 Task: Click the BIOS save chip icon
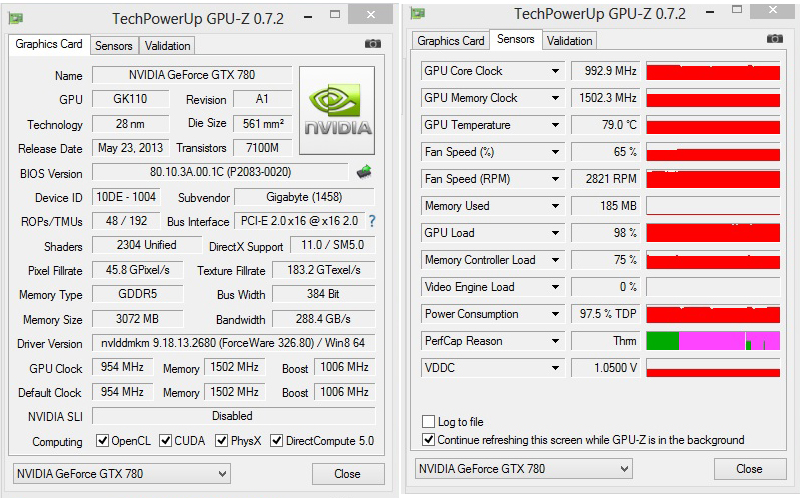click(x=364, y=172)
